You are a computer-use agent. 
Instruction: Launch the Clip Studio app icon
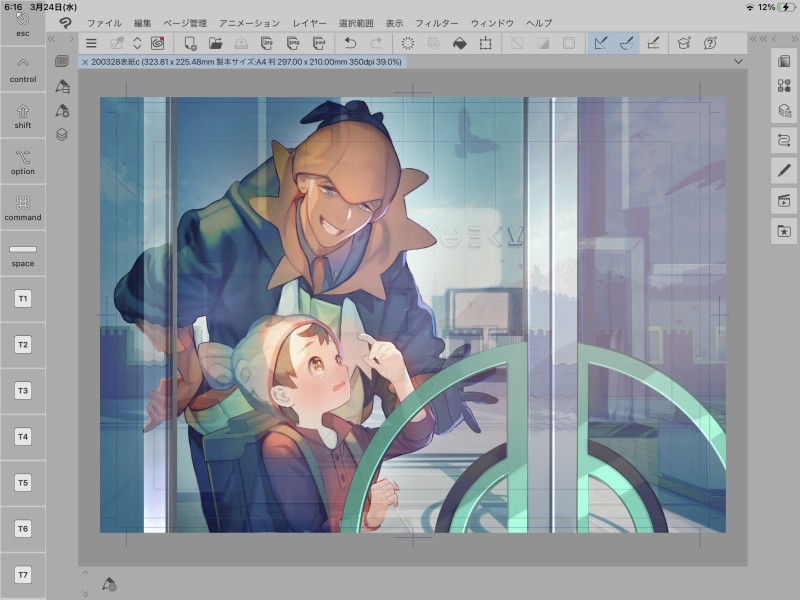click(x=158, y=43)
